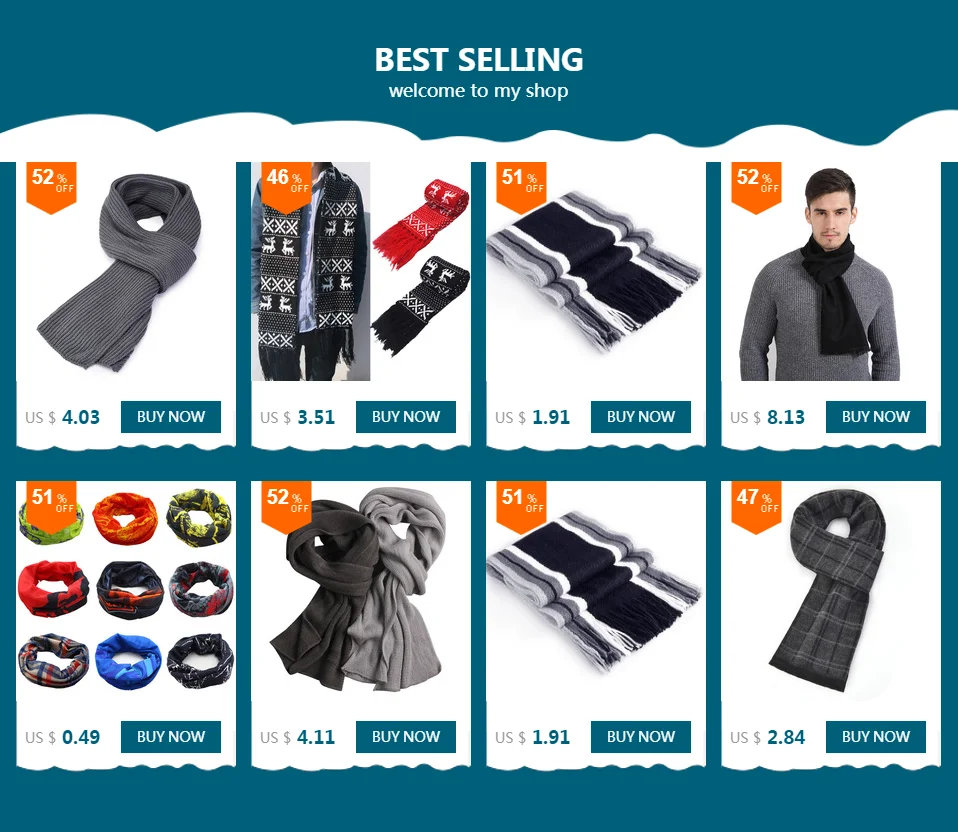The width and height of the screenshot is (958, 832).
Task: Click the US $ 2.84 price label
Action: (x=767, y=737)
